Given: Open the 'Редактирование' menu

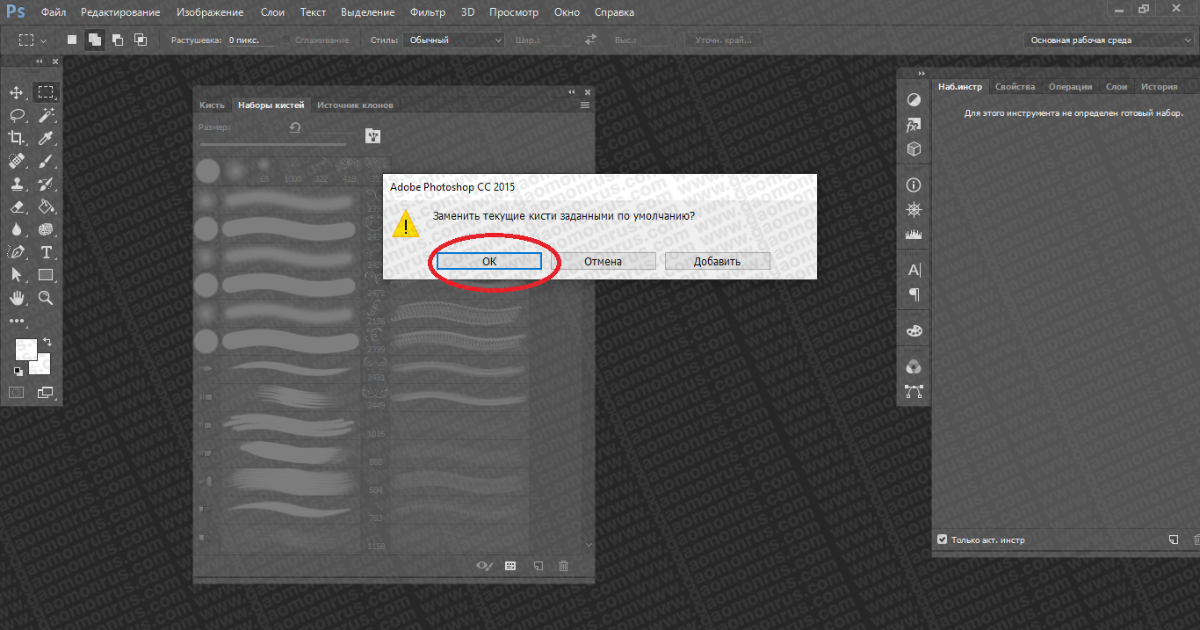Looking at the screenshot, I should [121, 13].
